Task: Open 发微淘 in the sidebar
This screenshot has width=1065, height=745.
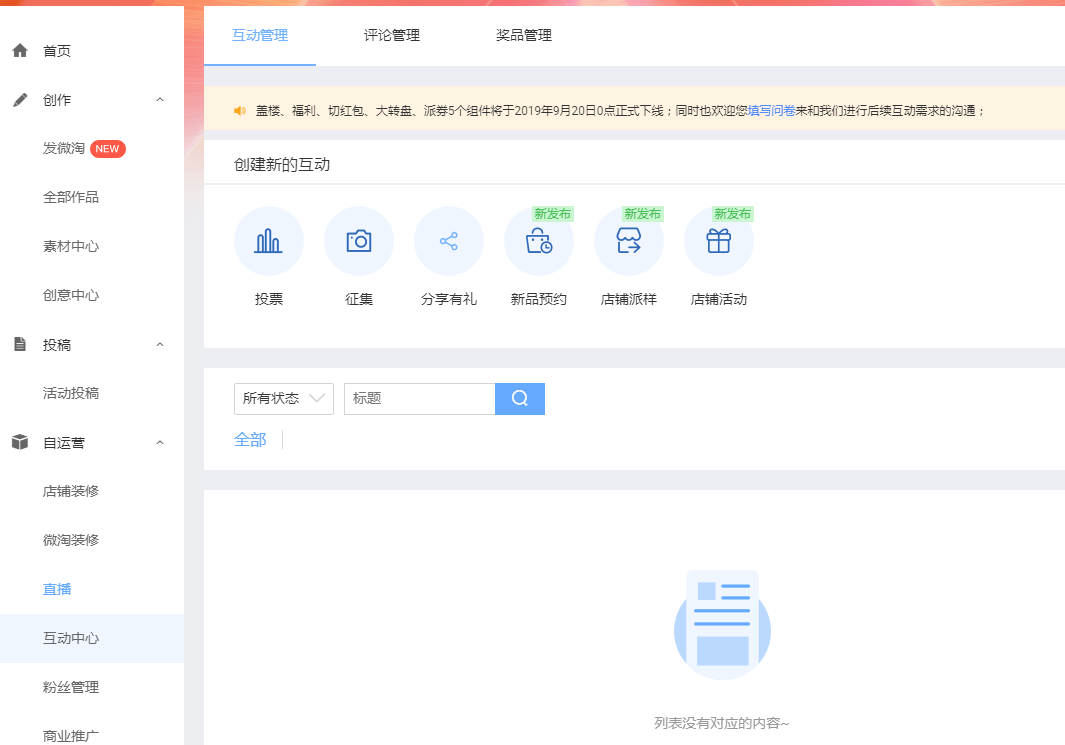Action: coord(63,149)
